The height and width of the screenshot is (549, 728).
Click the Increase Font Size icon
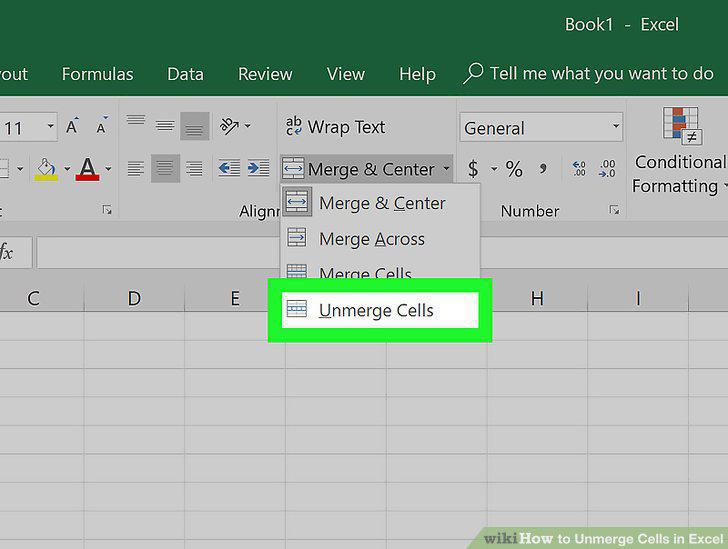72,126
